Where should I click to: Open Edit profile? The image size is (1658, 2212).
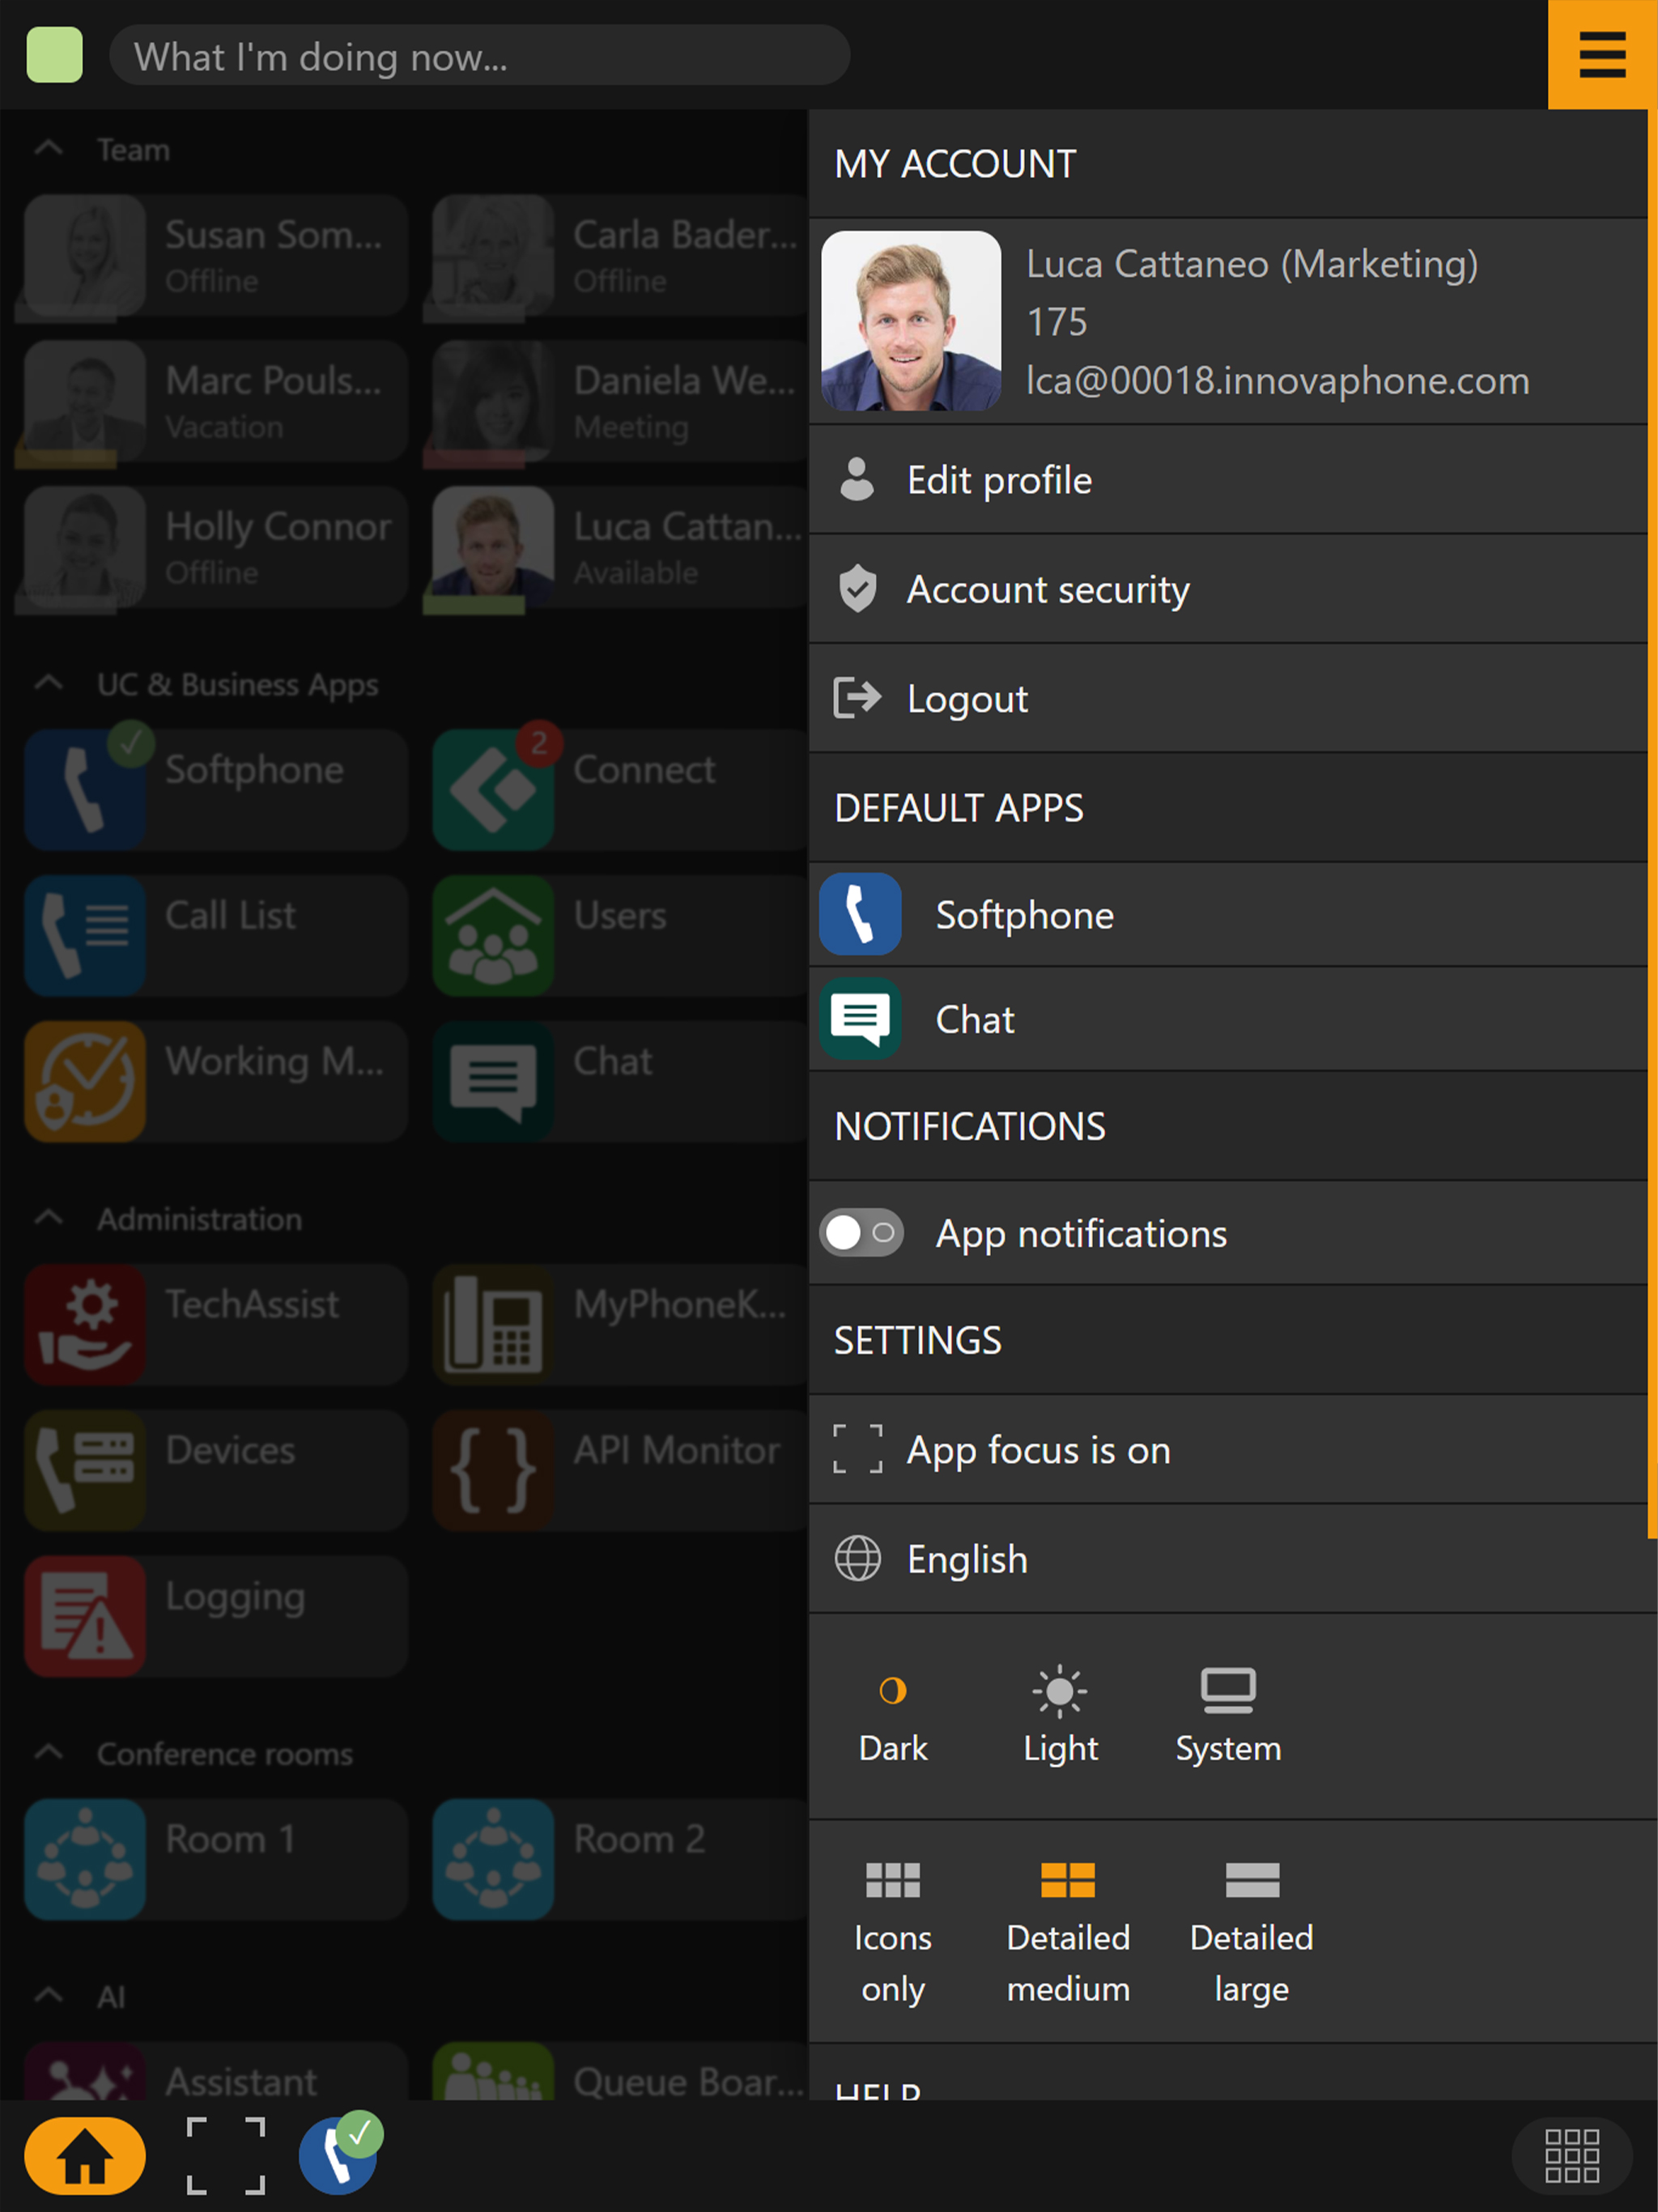point(1228,480)
